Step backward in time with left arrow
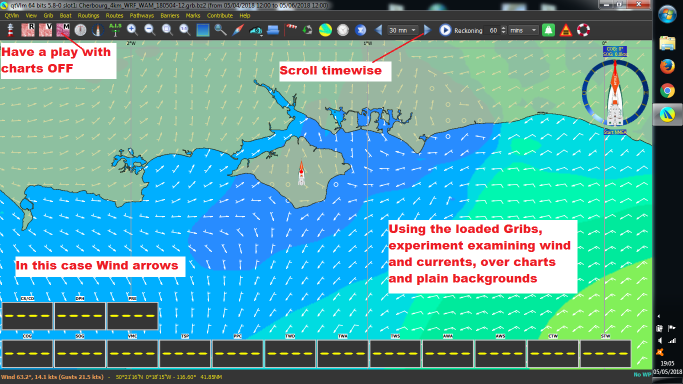Viewport: 683px width, 384px height. [x=379, y=30]
